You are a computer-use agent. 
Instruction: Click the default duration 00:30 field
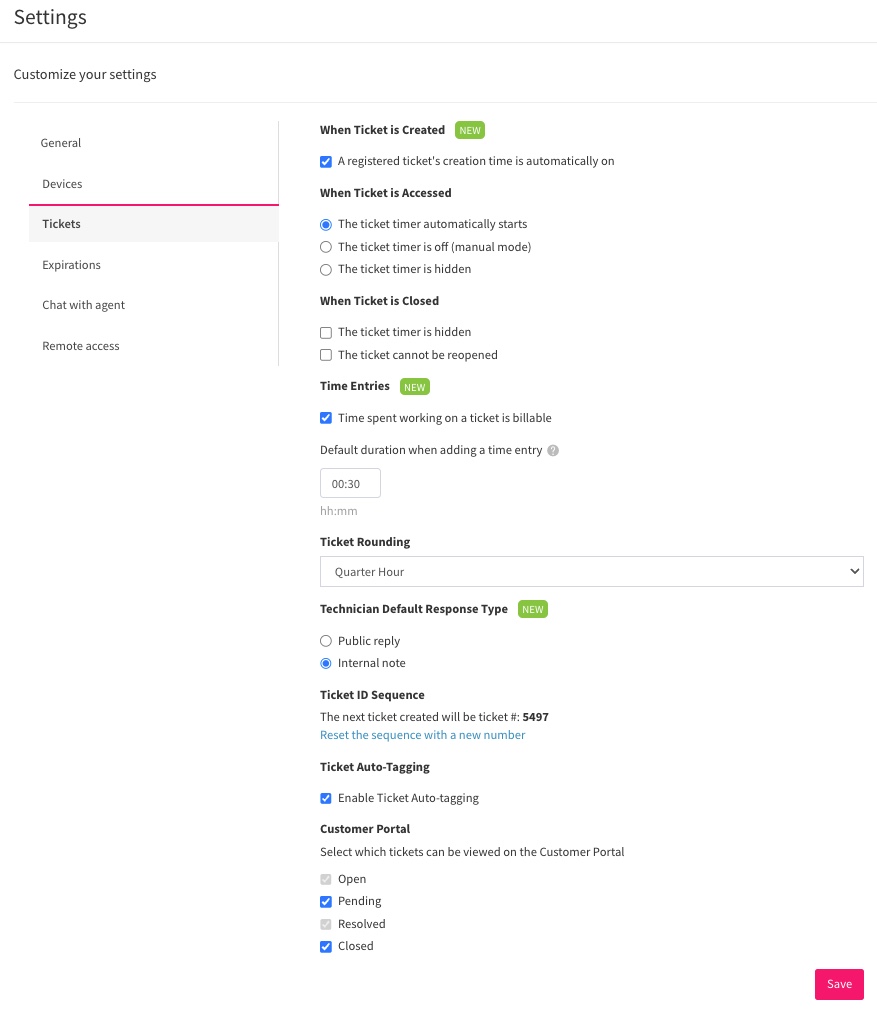pyautogui.click(x=350, y=483)
